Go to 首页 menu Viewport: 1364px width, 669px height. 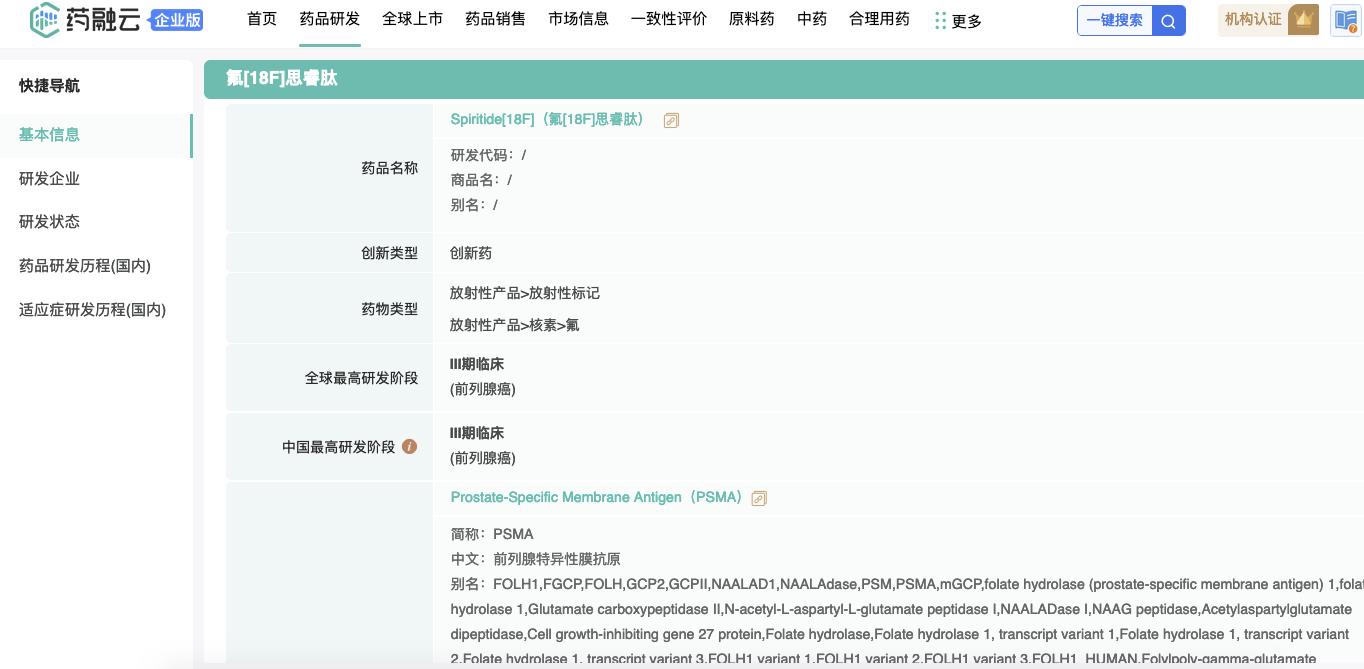[262, 19]
